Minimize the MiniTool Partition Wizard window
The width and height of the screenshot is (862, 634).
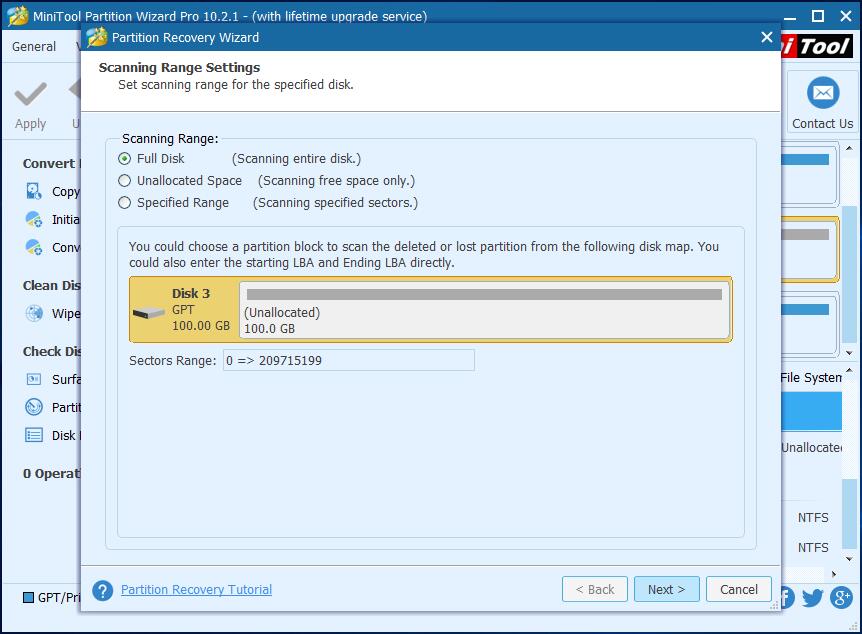[x=790, y=17]
